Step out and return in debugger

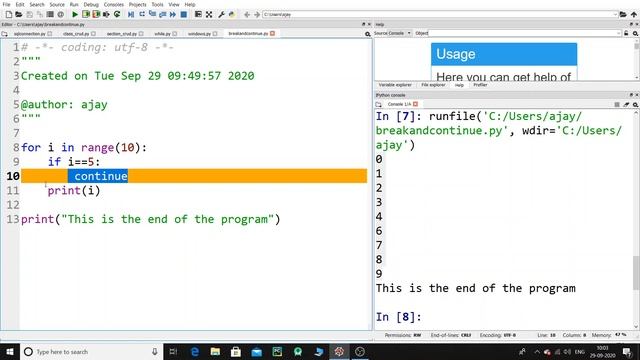pyautogui.click(x=162, y=14)
